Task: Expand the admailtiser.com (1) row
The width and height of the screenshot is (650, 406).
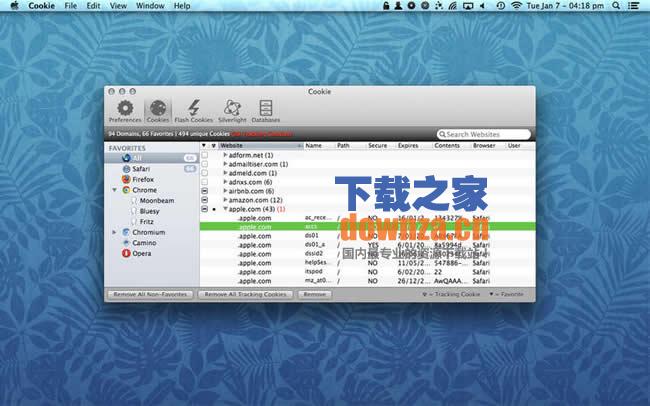Action: click(225, 164)
